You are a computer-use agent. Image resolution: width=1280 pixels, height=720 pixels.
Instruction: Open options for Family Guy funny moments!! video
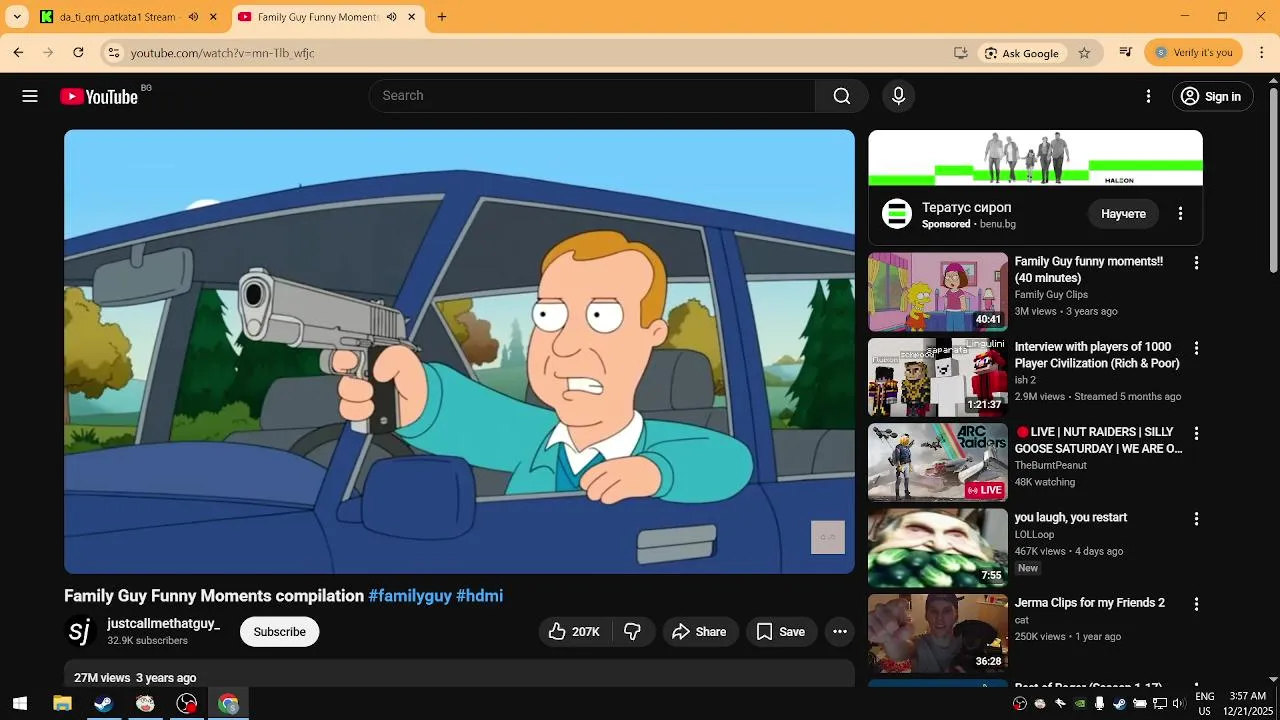pos(1196,263)
